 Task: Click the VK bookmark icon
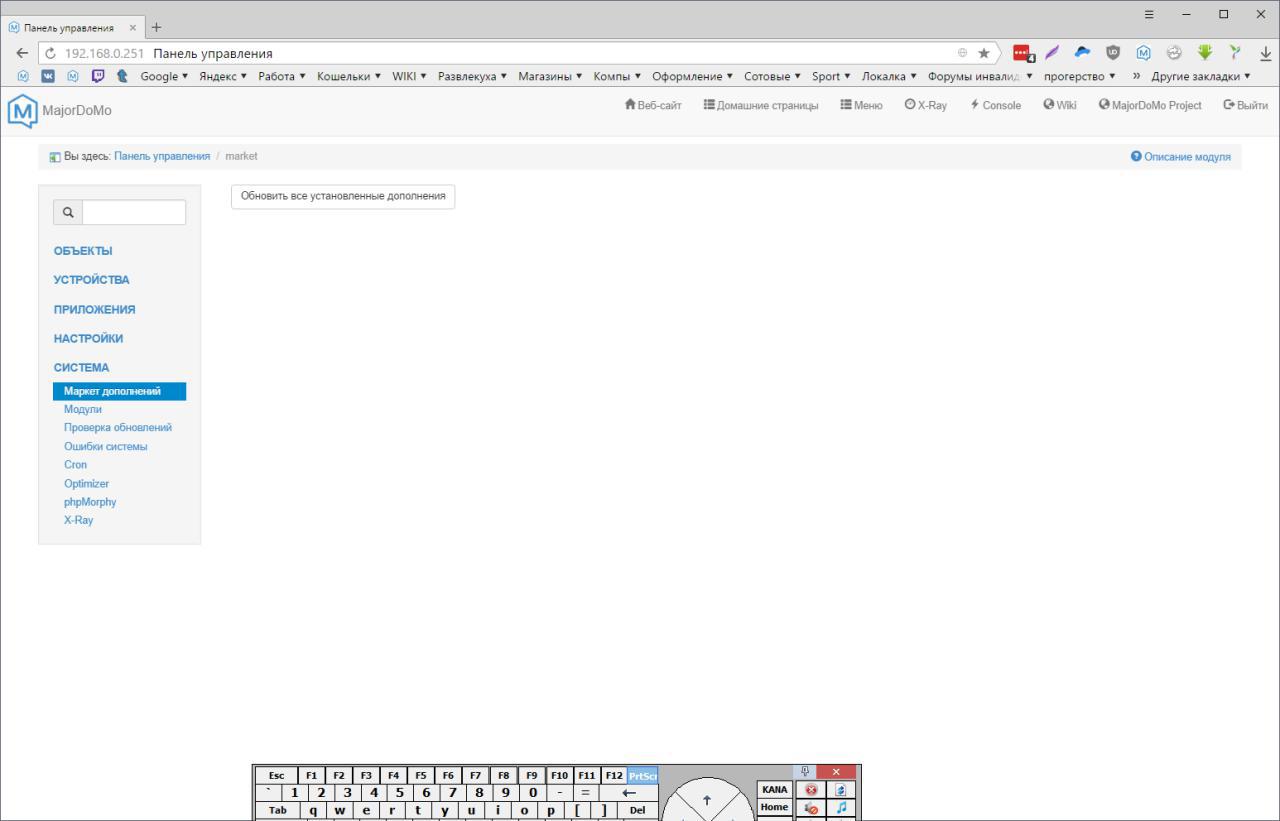[48, 76]
